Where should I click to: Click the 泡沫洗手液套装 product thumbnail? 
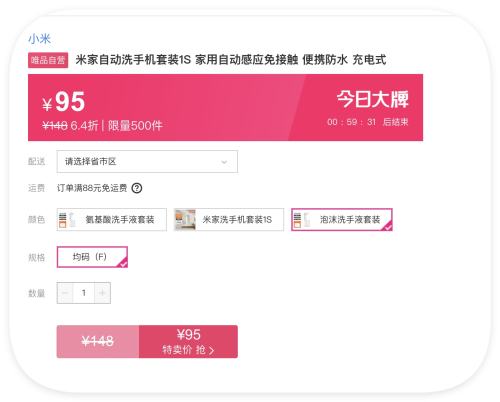tap(302, 220)
